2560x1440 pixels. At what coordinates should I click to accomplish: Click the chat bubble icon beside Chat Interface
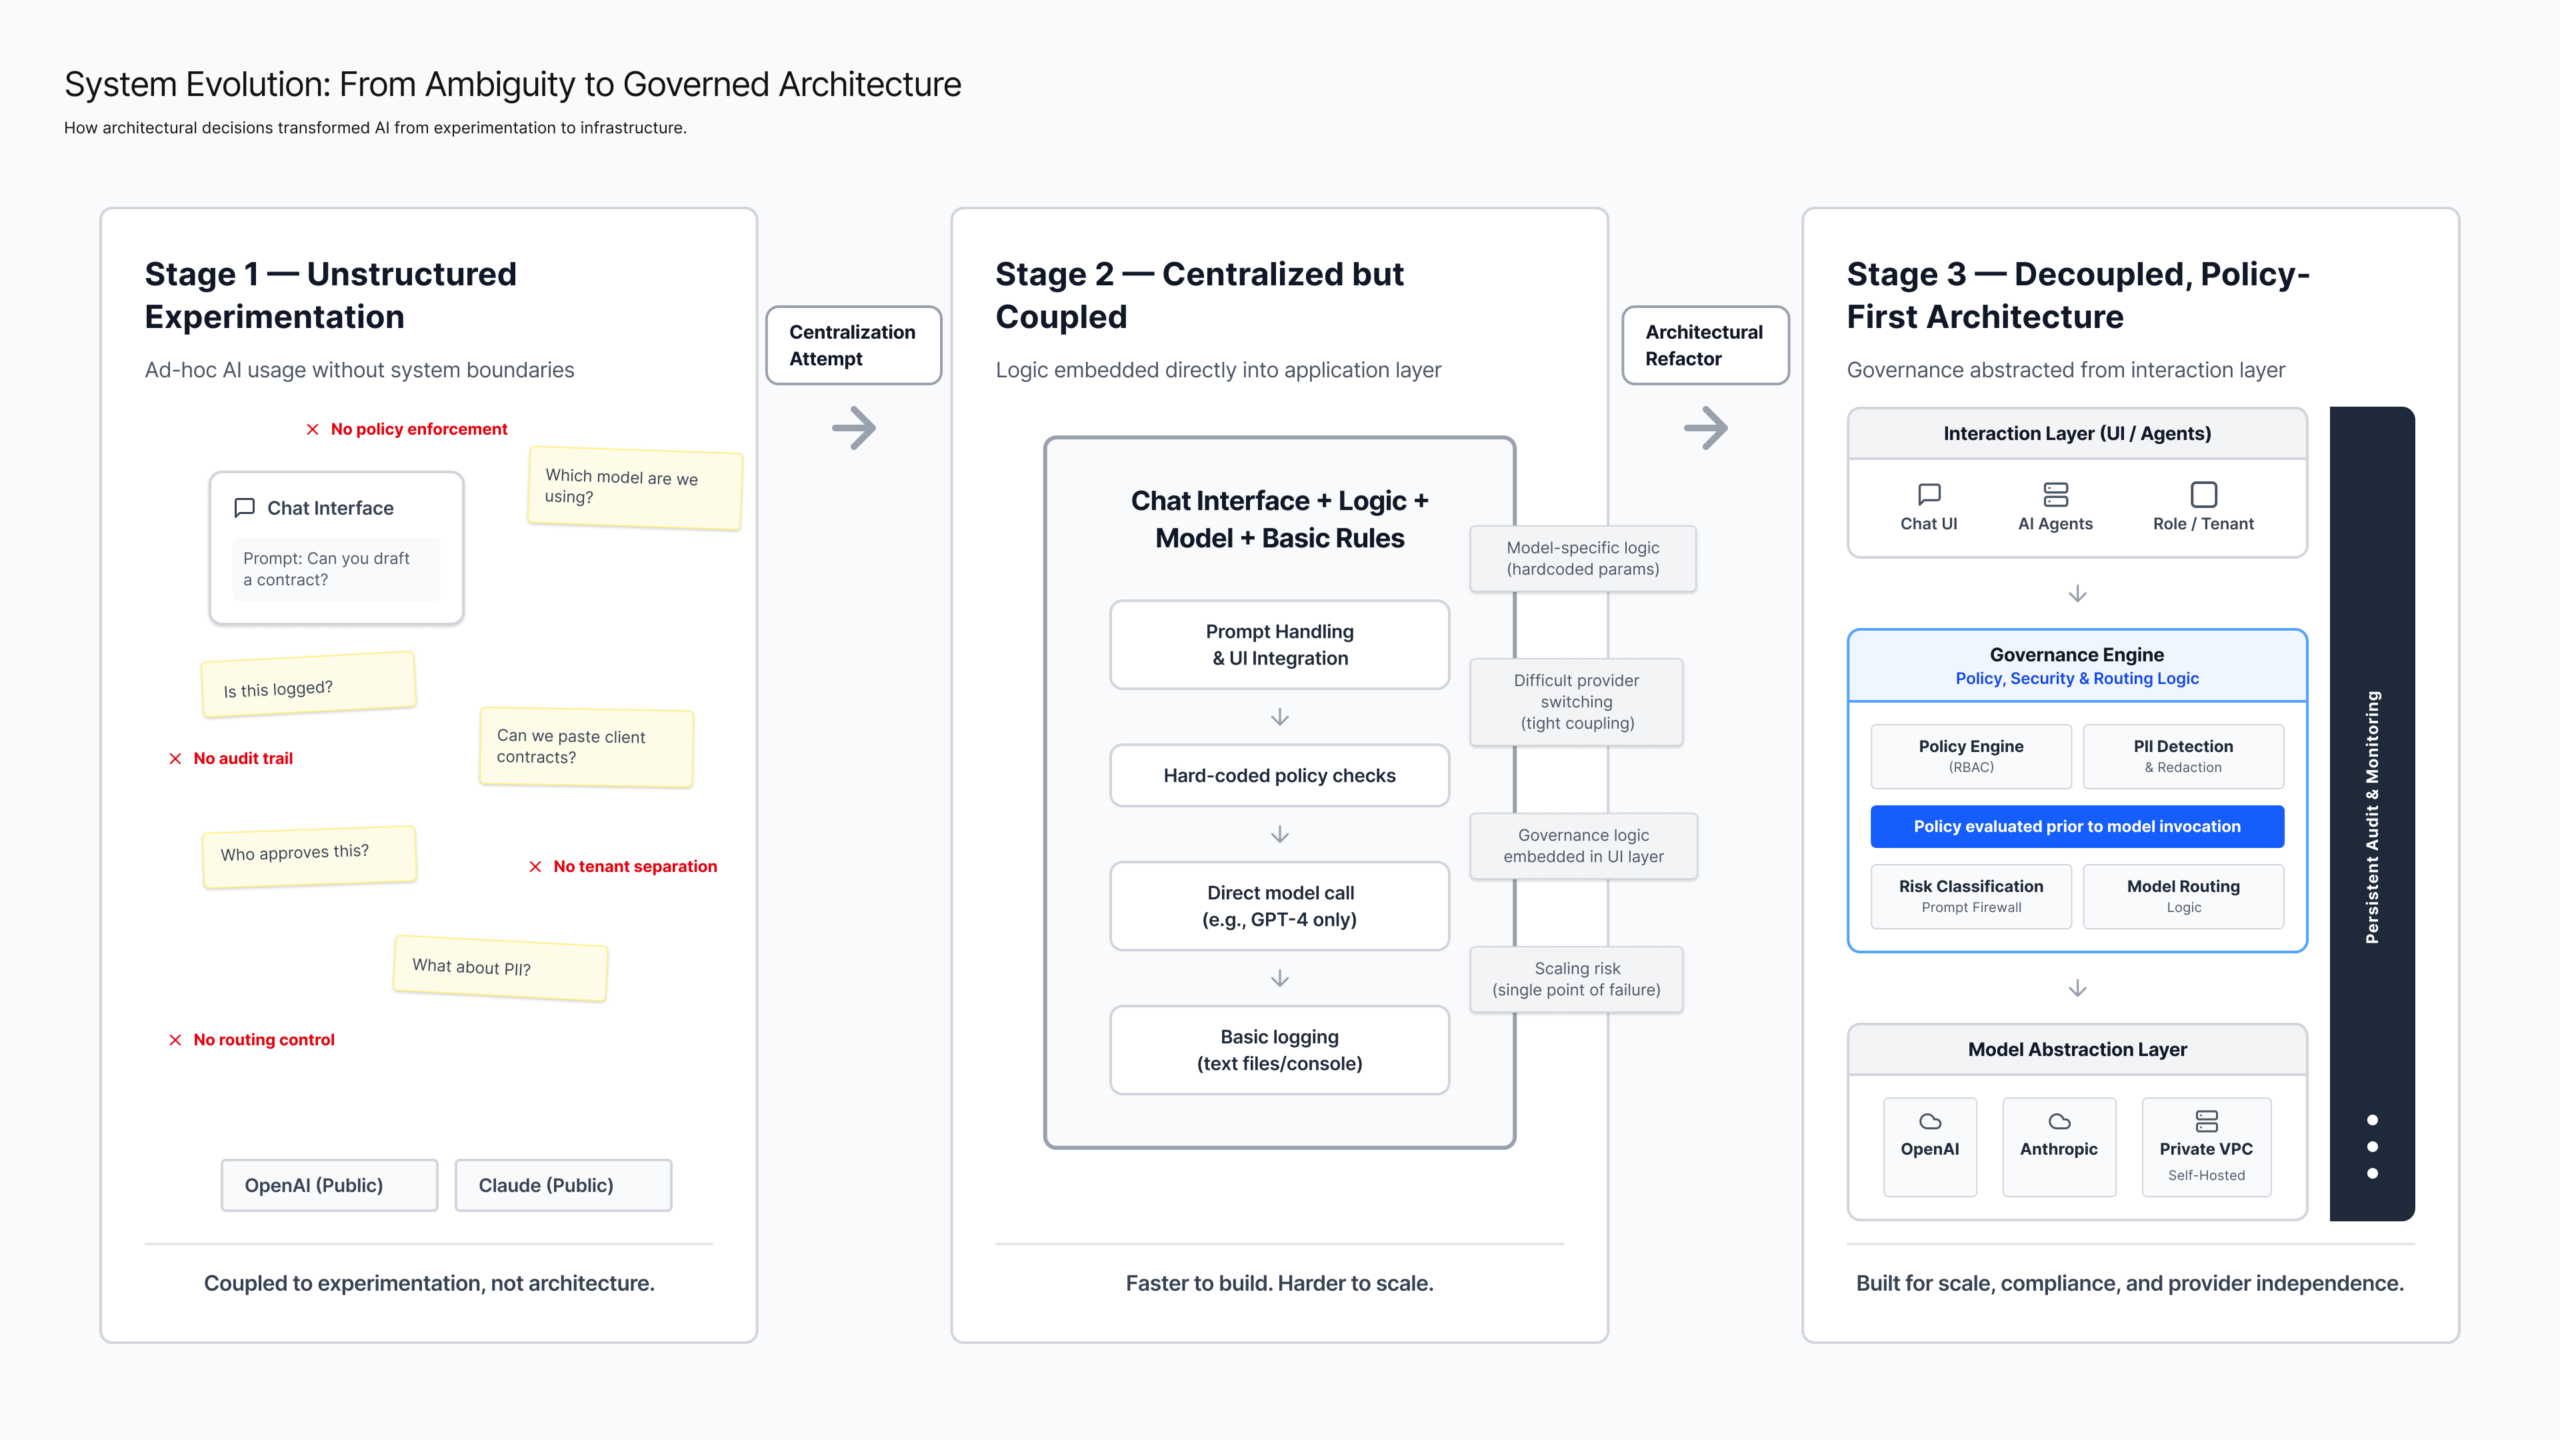click(x=244, y=508)
